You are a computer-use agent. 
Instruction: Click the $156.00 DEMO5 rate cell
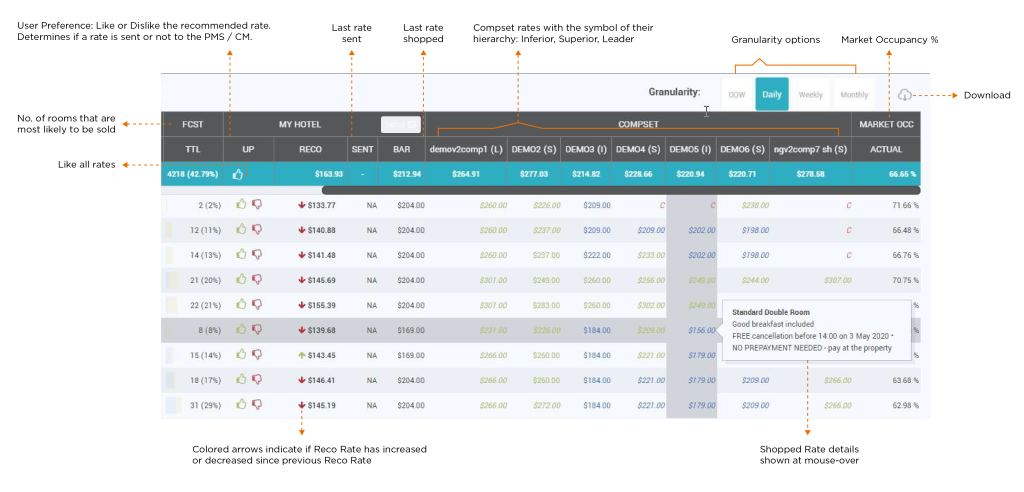click(x=701, y=331)
